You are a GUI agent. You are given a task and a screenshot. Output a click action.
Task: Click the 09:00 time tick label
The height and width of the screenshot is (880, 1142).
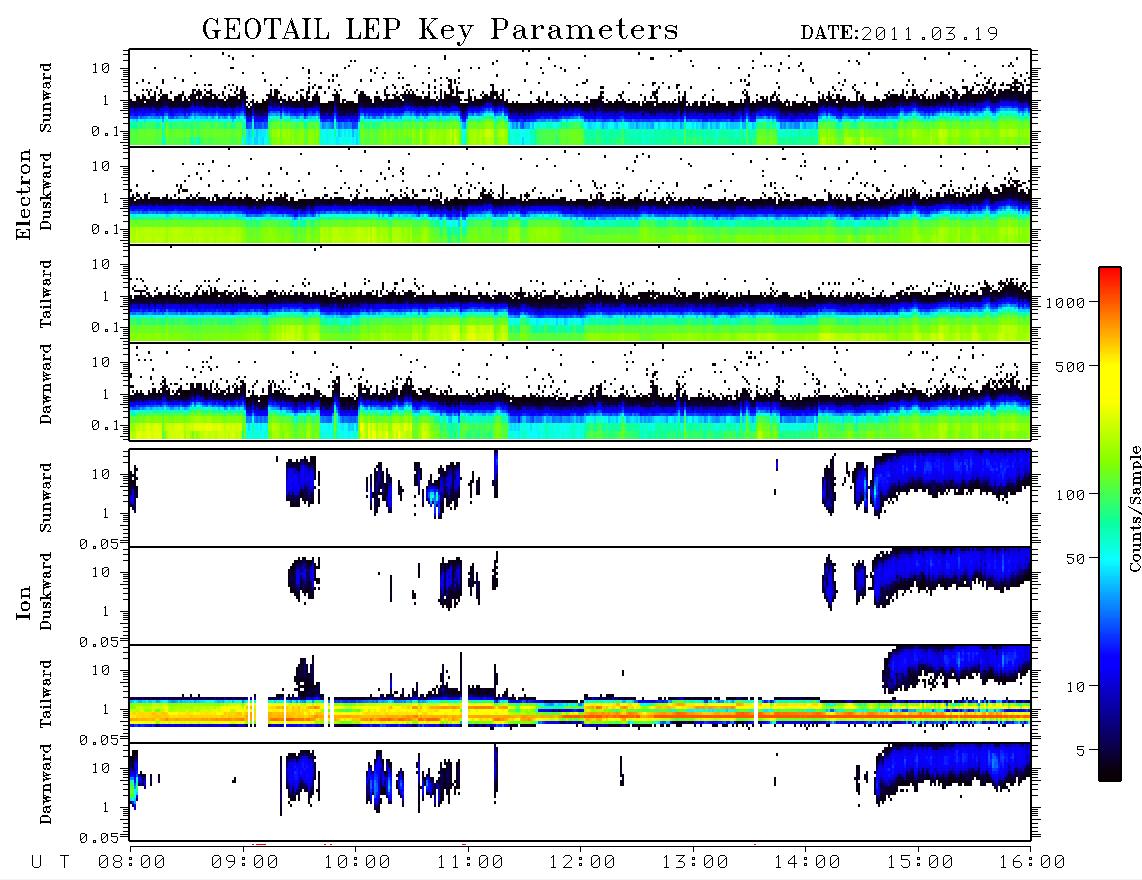pos(245,863)
